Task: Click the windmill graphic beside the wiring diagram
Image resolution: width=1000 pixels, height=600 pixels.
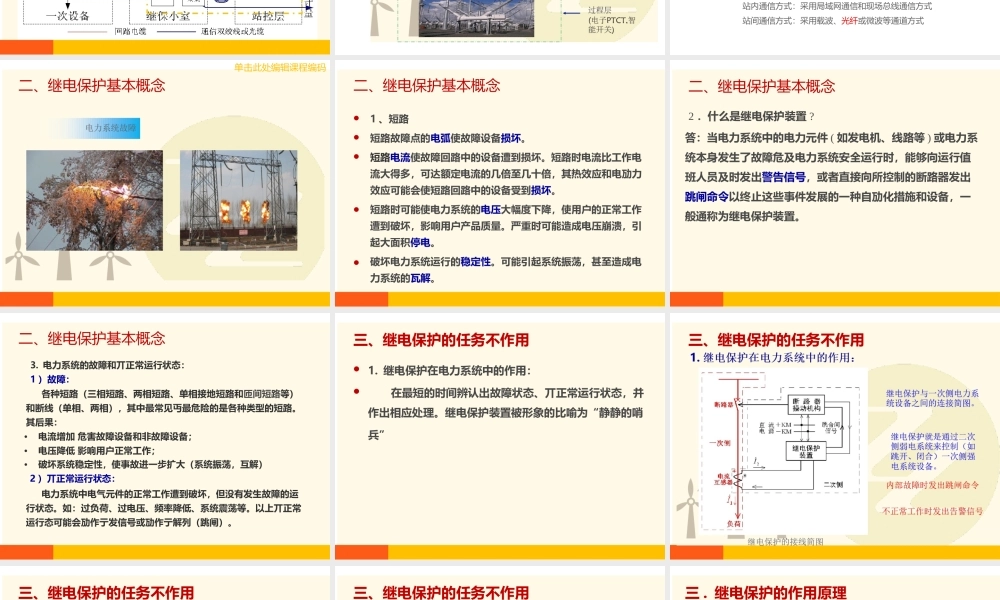Action: (x=688, y=505)
